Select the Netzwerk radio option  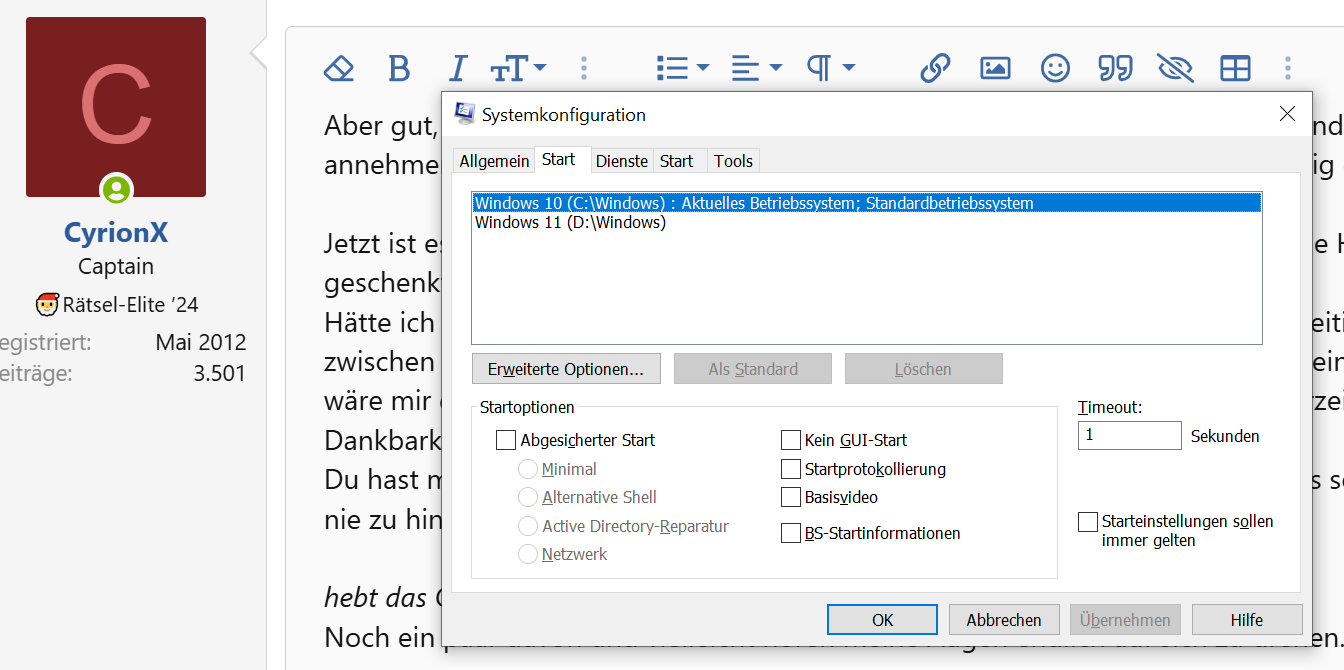pos(528,554)
